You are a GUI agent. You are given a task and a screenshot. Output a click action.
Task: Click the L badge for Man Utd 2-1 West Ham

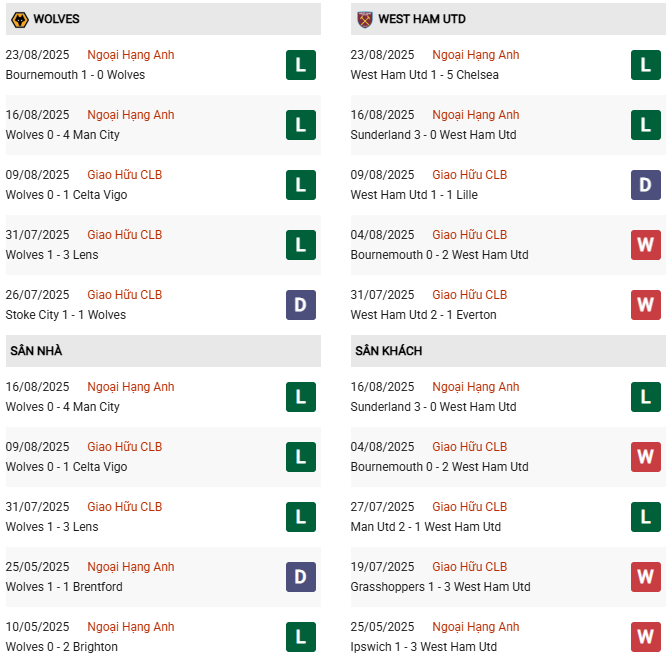pyautogui.click(x=645, y=517)
